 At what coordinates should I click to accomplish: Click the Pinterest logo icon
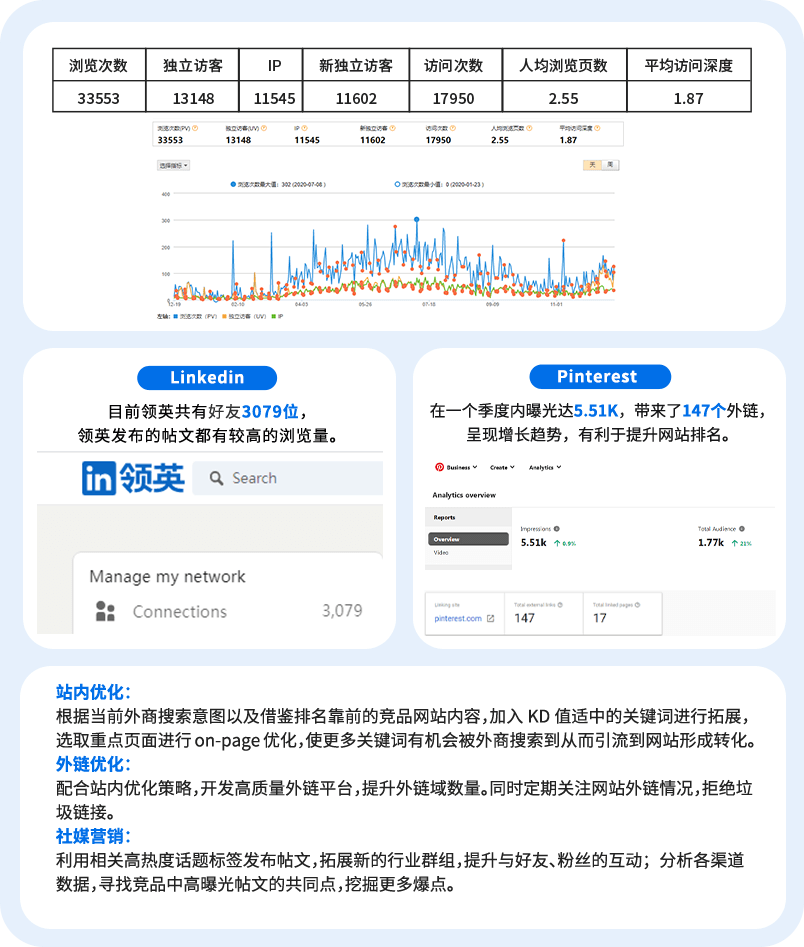pos(439,467)
